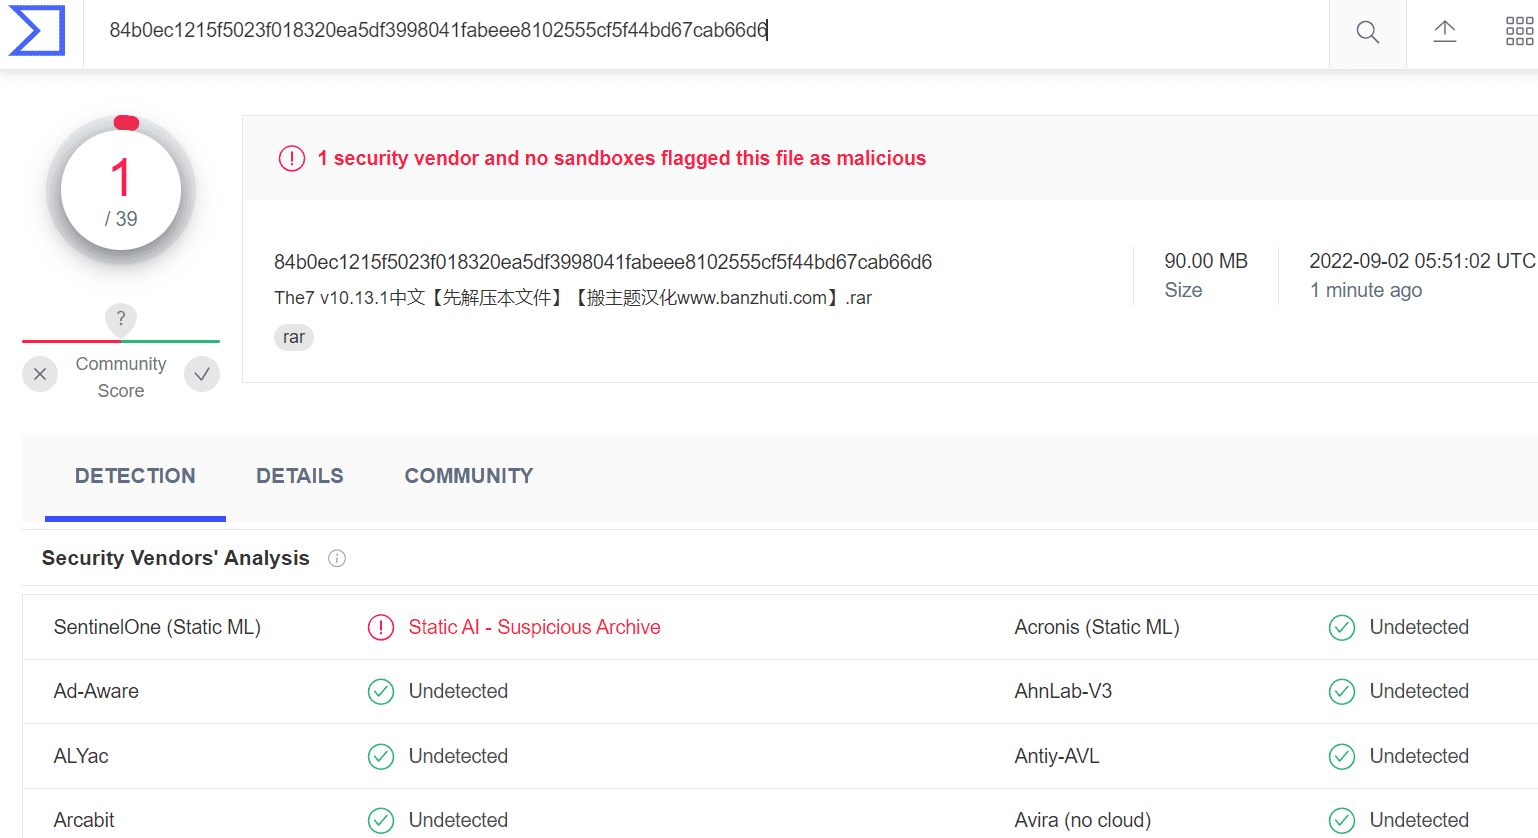Viewport: 1538px width, 838px height.
Task: Click the upload file icon
Action: 1445,32
